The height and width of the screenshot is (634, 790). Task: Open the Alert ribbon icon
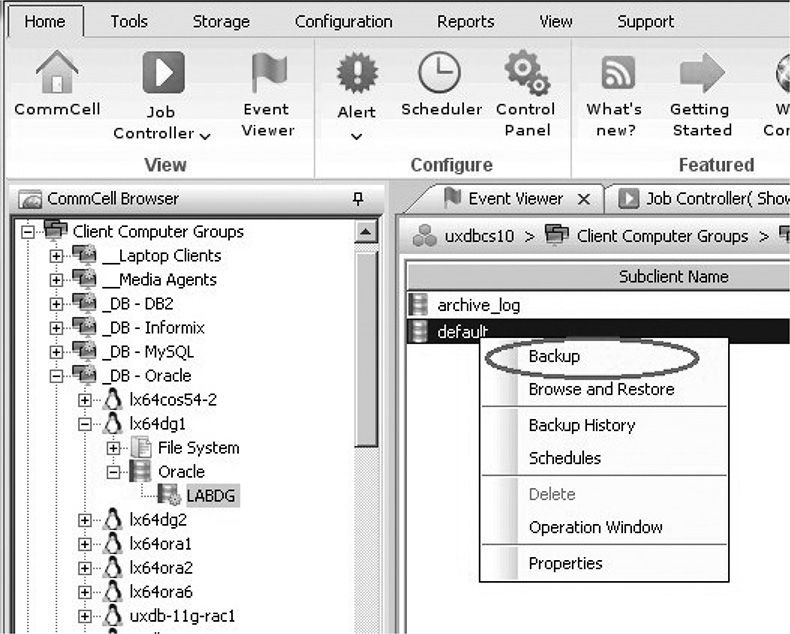(x=357, y=73)
